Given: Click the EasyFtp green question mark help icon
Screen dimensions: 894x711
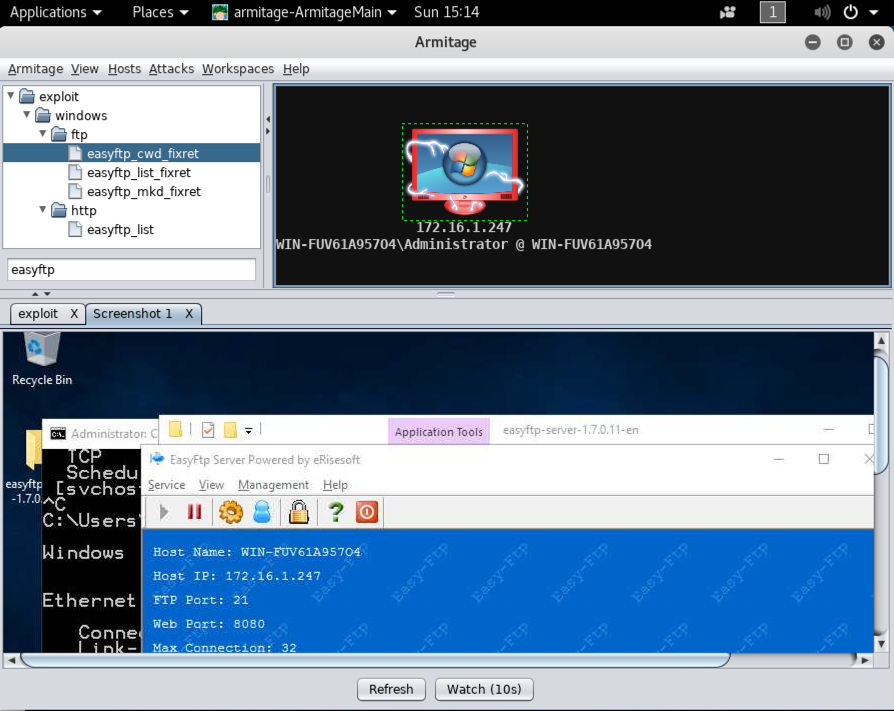Looking at the screenshot, I should pos(336,512).
